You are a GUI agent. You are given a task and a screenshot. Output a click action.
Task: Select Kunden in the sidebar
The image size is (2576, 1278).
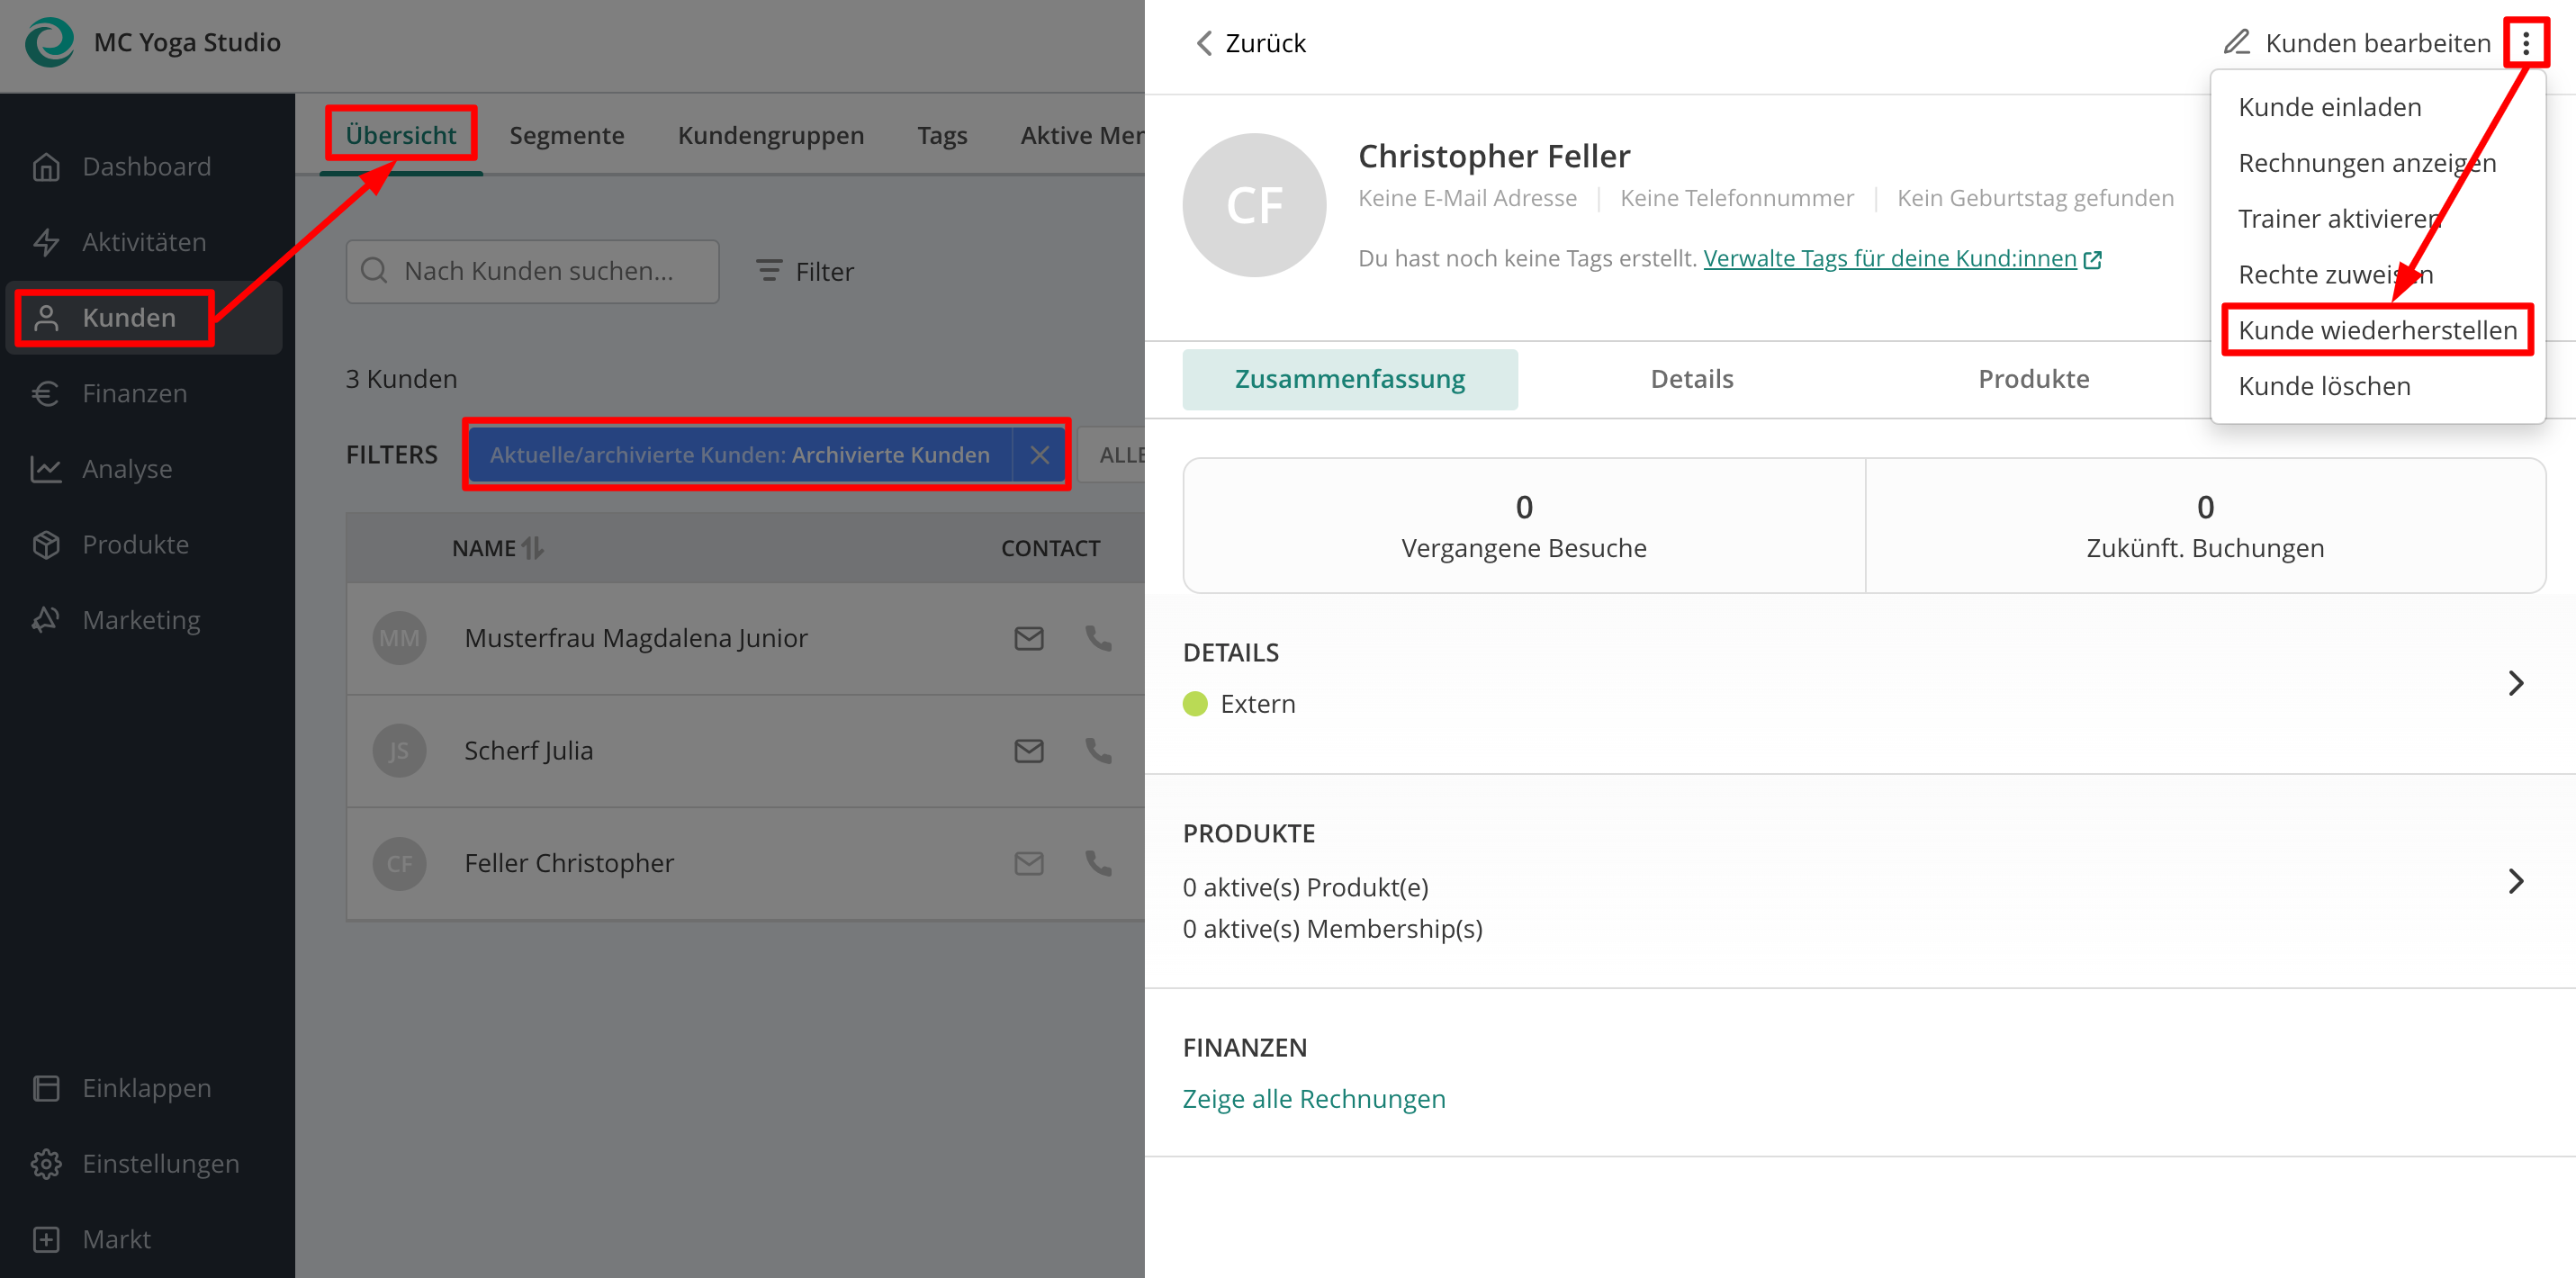[144, 318]
